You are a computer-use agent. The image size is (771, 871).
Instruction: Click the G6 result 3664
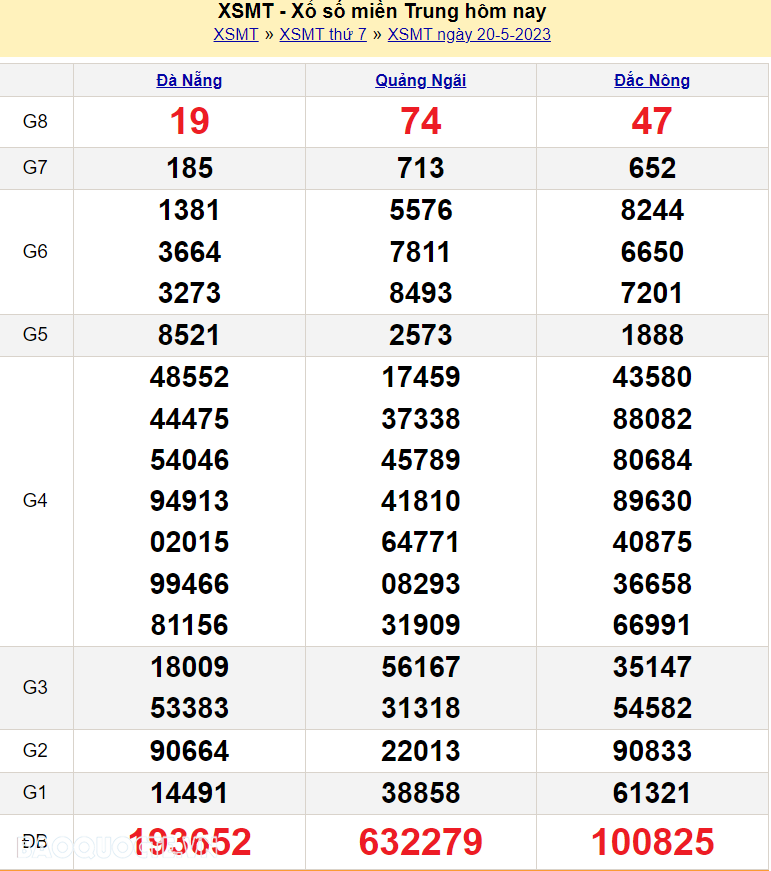click(x=189, y=252)
